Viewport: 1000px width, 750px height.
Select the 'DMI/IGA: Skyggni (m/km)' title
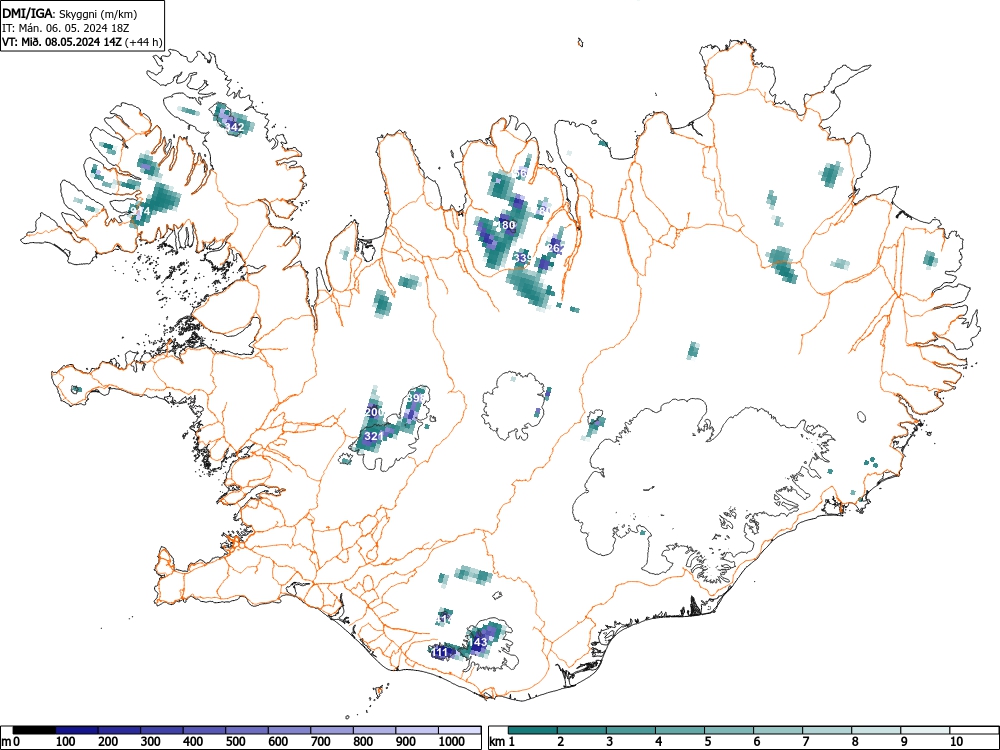[70, 13]
